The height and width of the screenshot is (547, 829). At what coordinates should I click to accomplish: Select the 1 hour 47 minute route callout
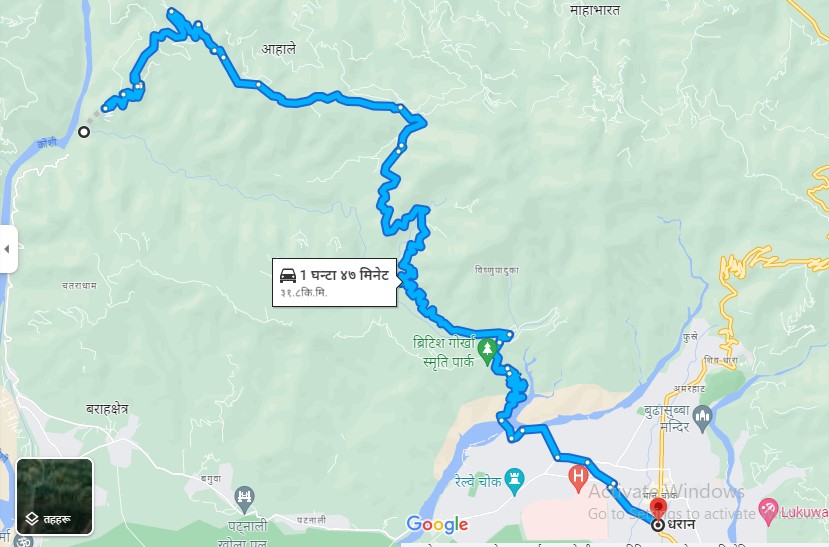tap(334, 283)
